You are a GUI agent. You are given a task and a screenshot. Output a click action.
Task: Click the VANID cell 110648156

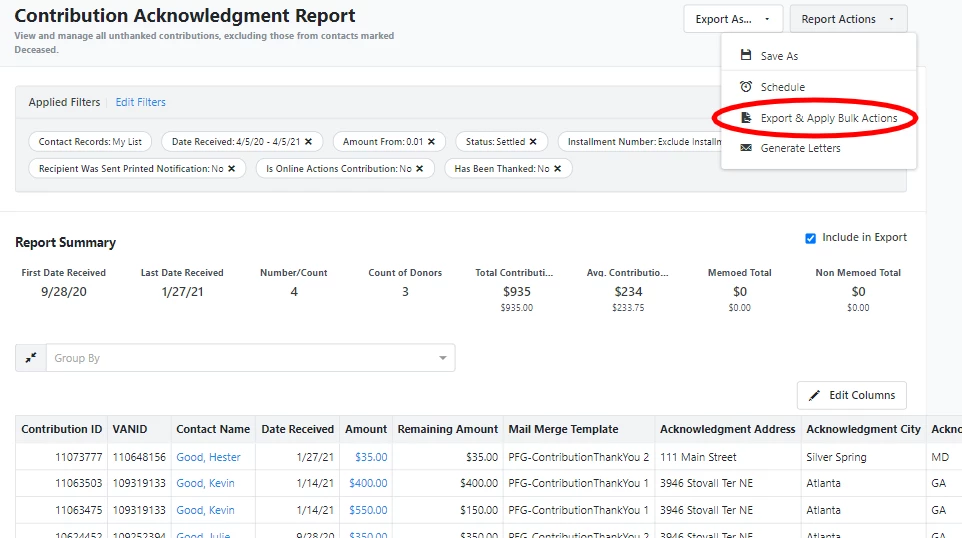point(139,457)
